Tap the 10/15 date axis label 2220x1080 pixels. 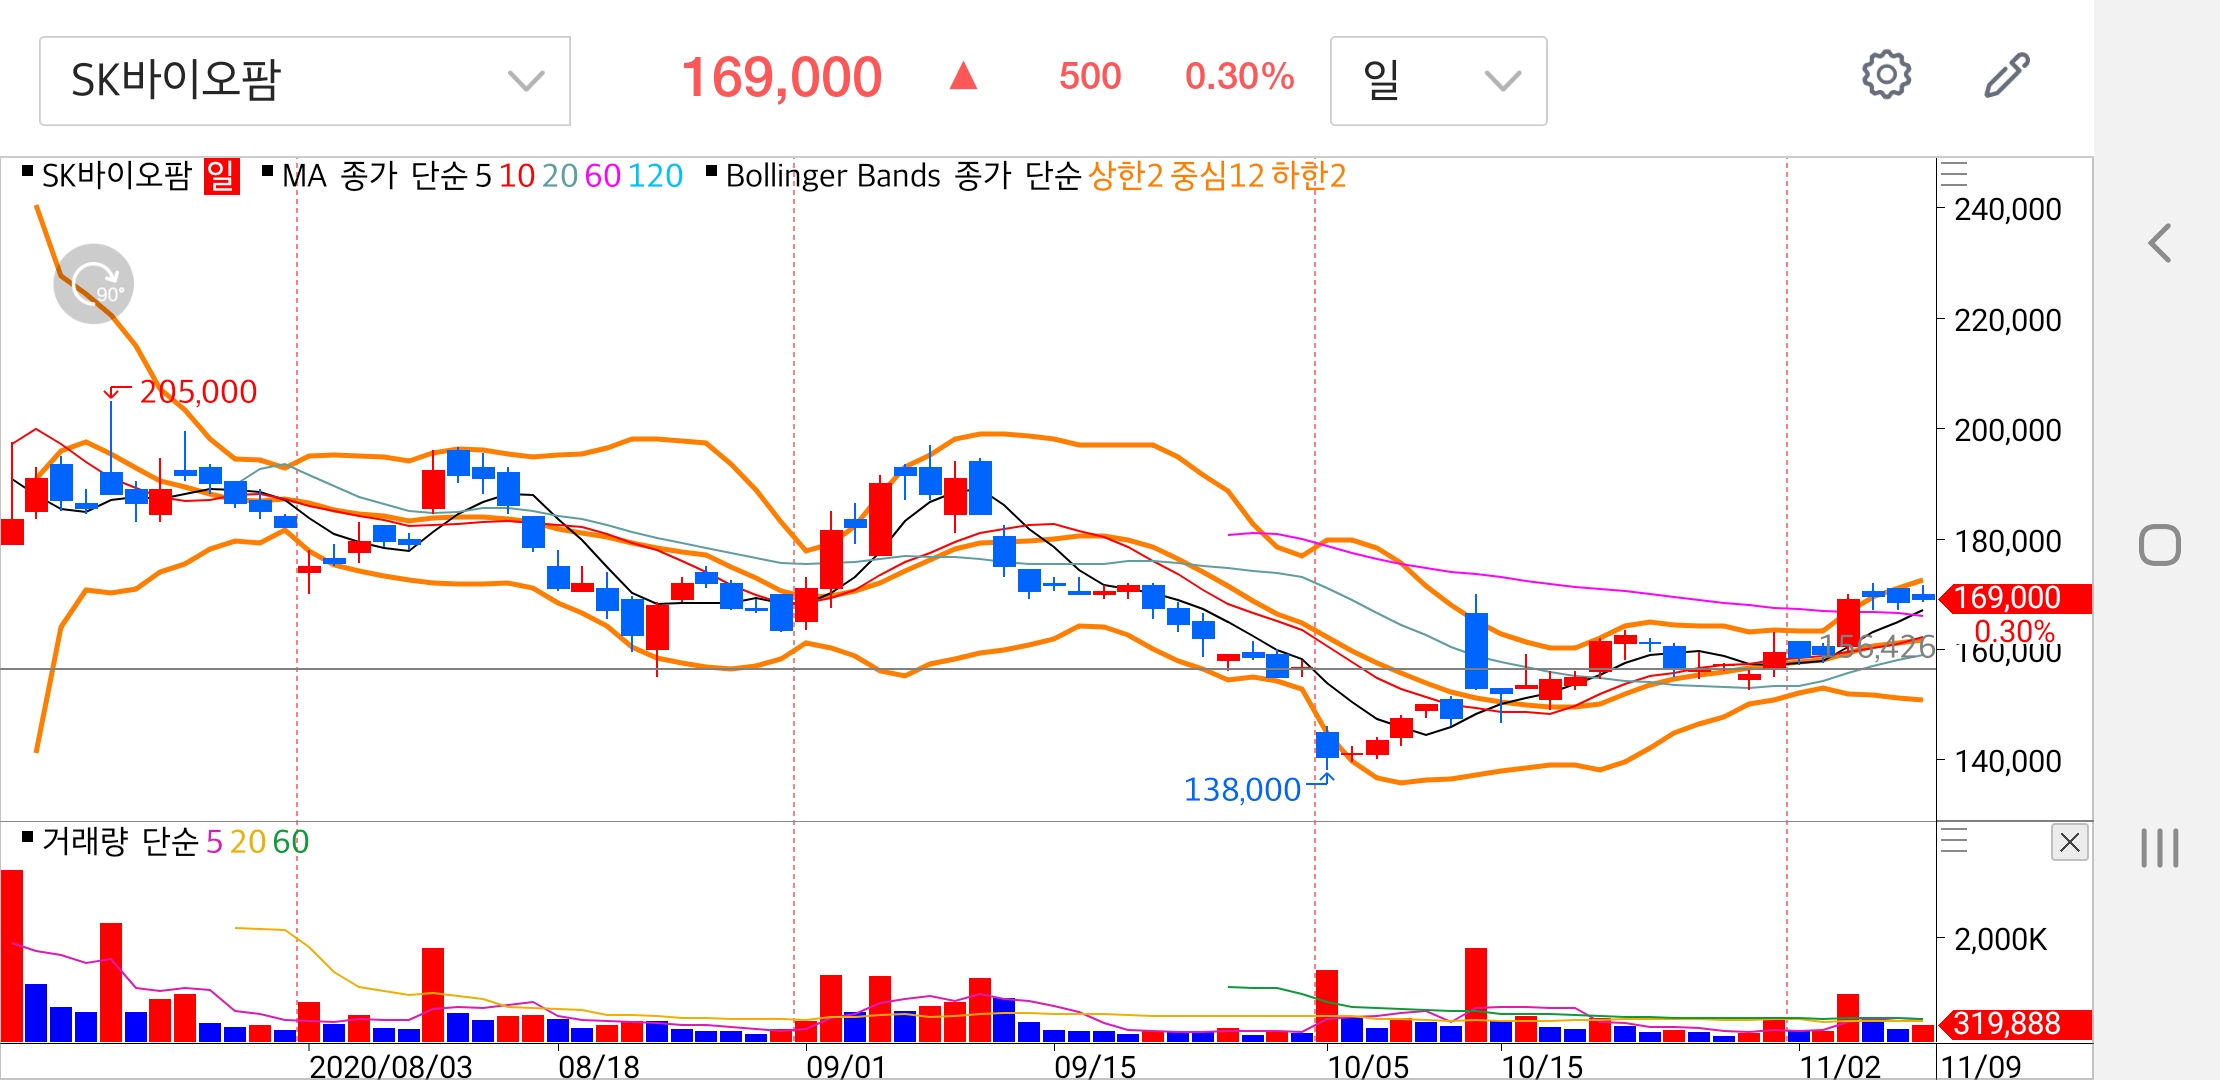[1542, 1066]
